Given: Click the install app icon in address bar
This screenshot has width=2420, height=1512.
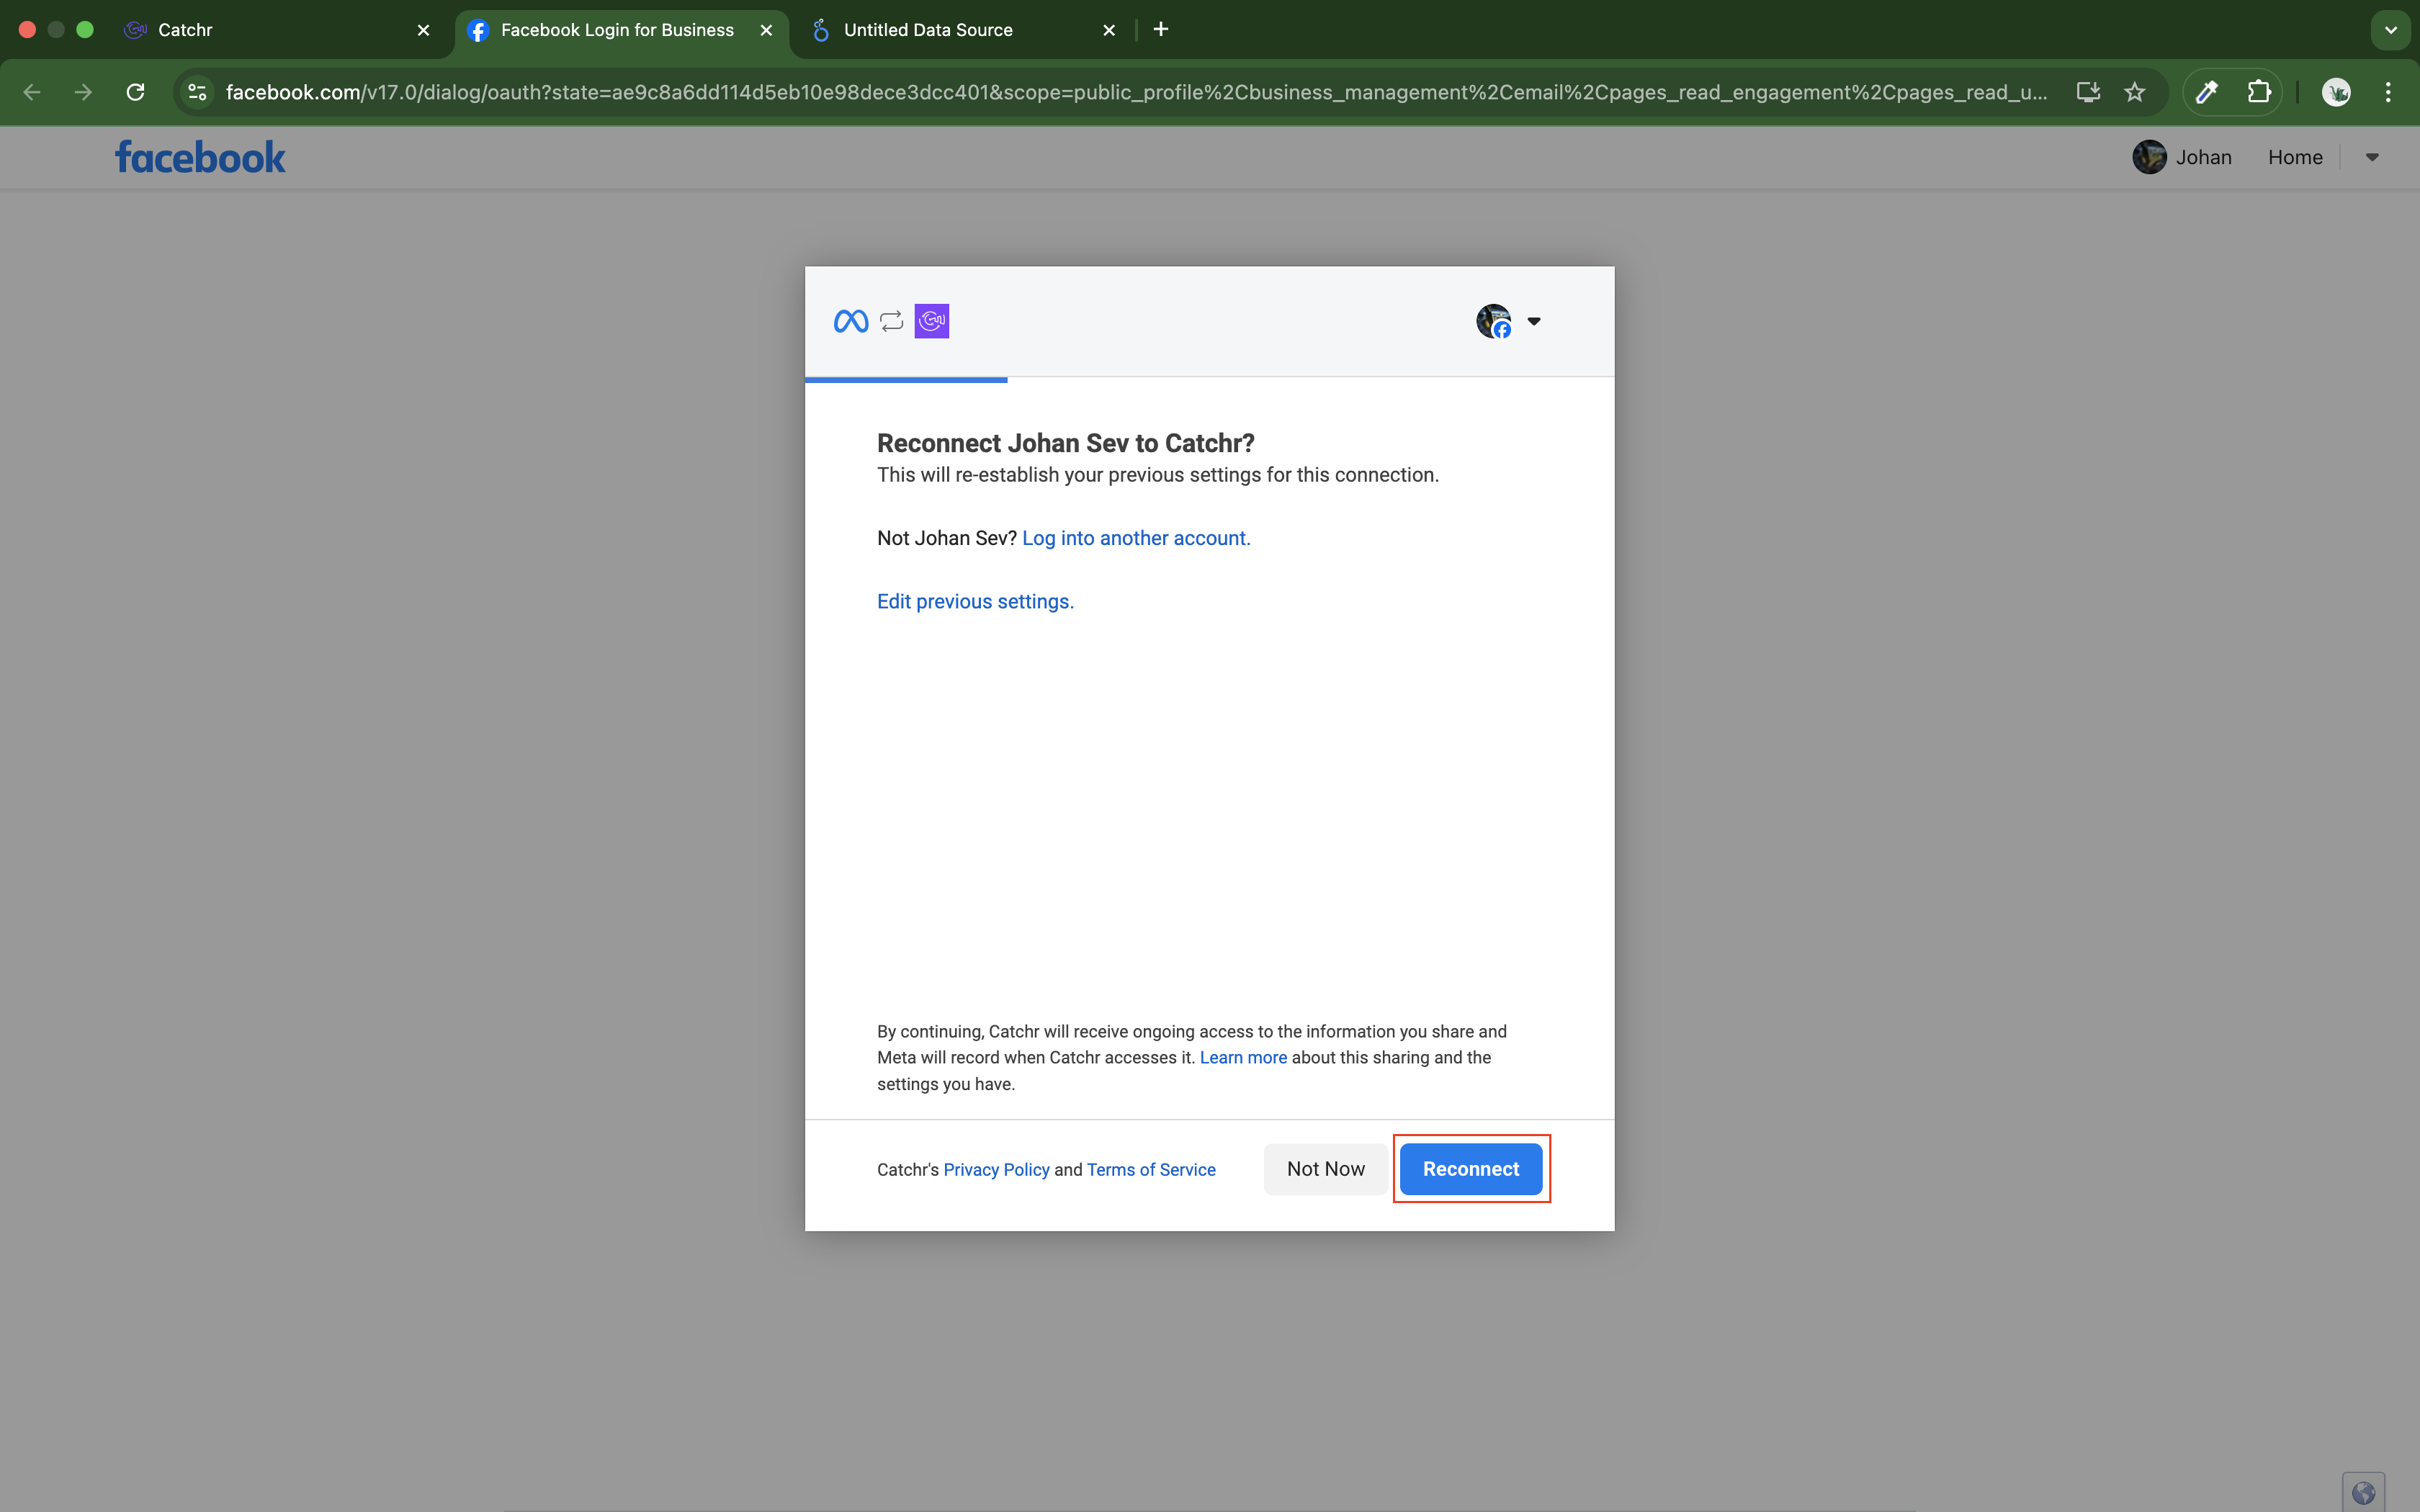Looking at the screenshot, I should 2087,92.
